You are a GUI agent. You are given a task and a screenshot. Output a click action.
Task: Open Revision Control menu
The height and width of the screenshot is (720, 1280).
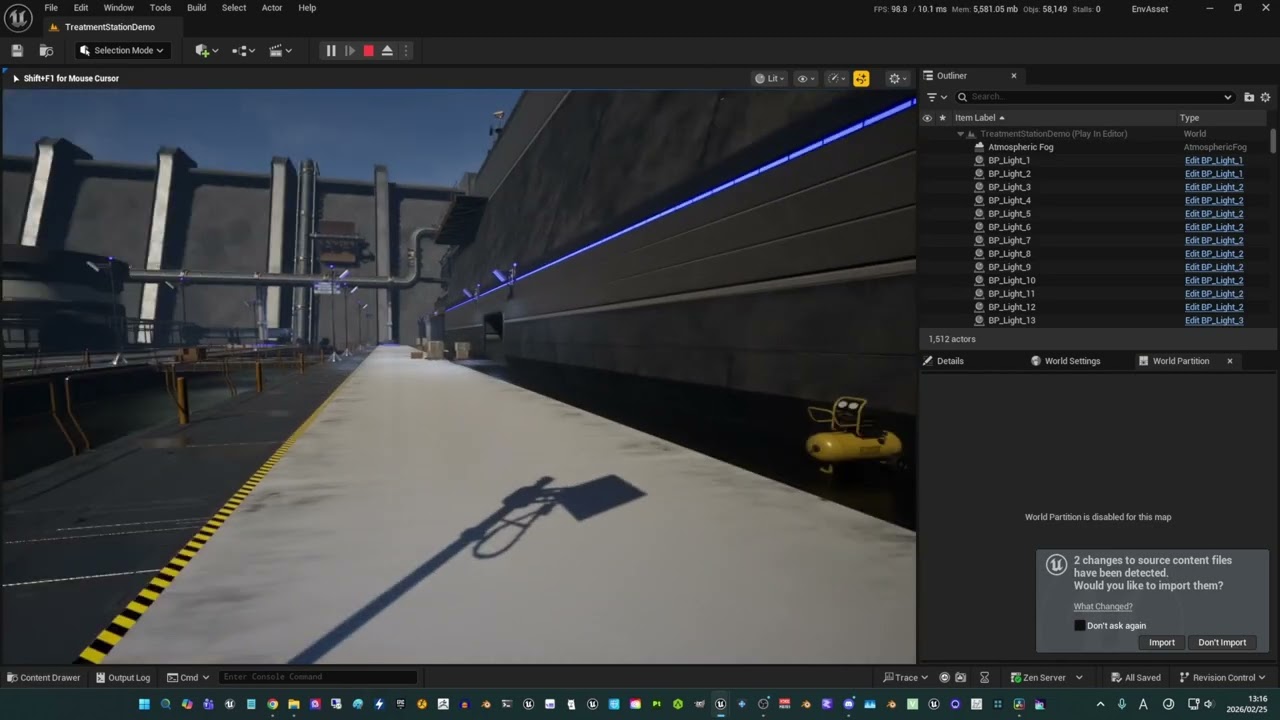pyautogui.click(x=1223, y=677)
